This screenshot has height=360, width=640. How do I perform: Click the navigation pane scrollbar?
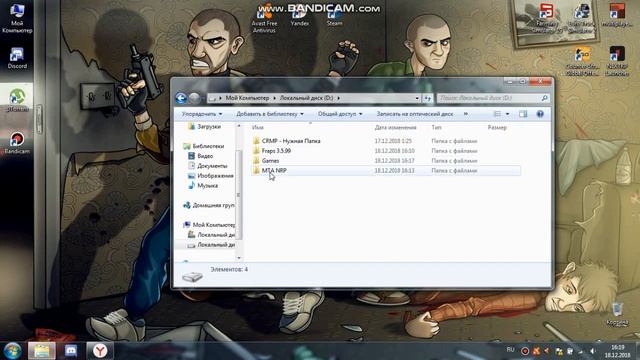pos(239,194)
